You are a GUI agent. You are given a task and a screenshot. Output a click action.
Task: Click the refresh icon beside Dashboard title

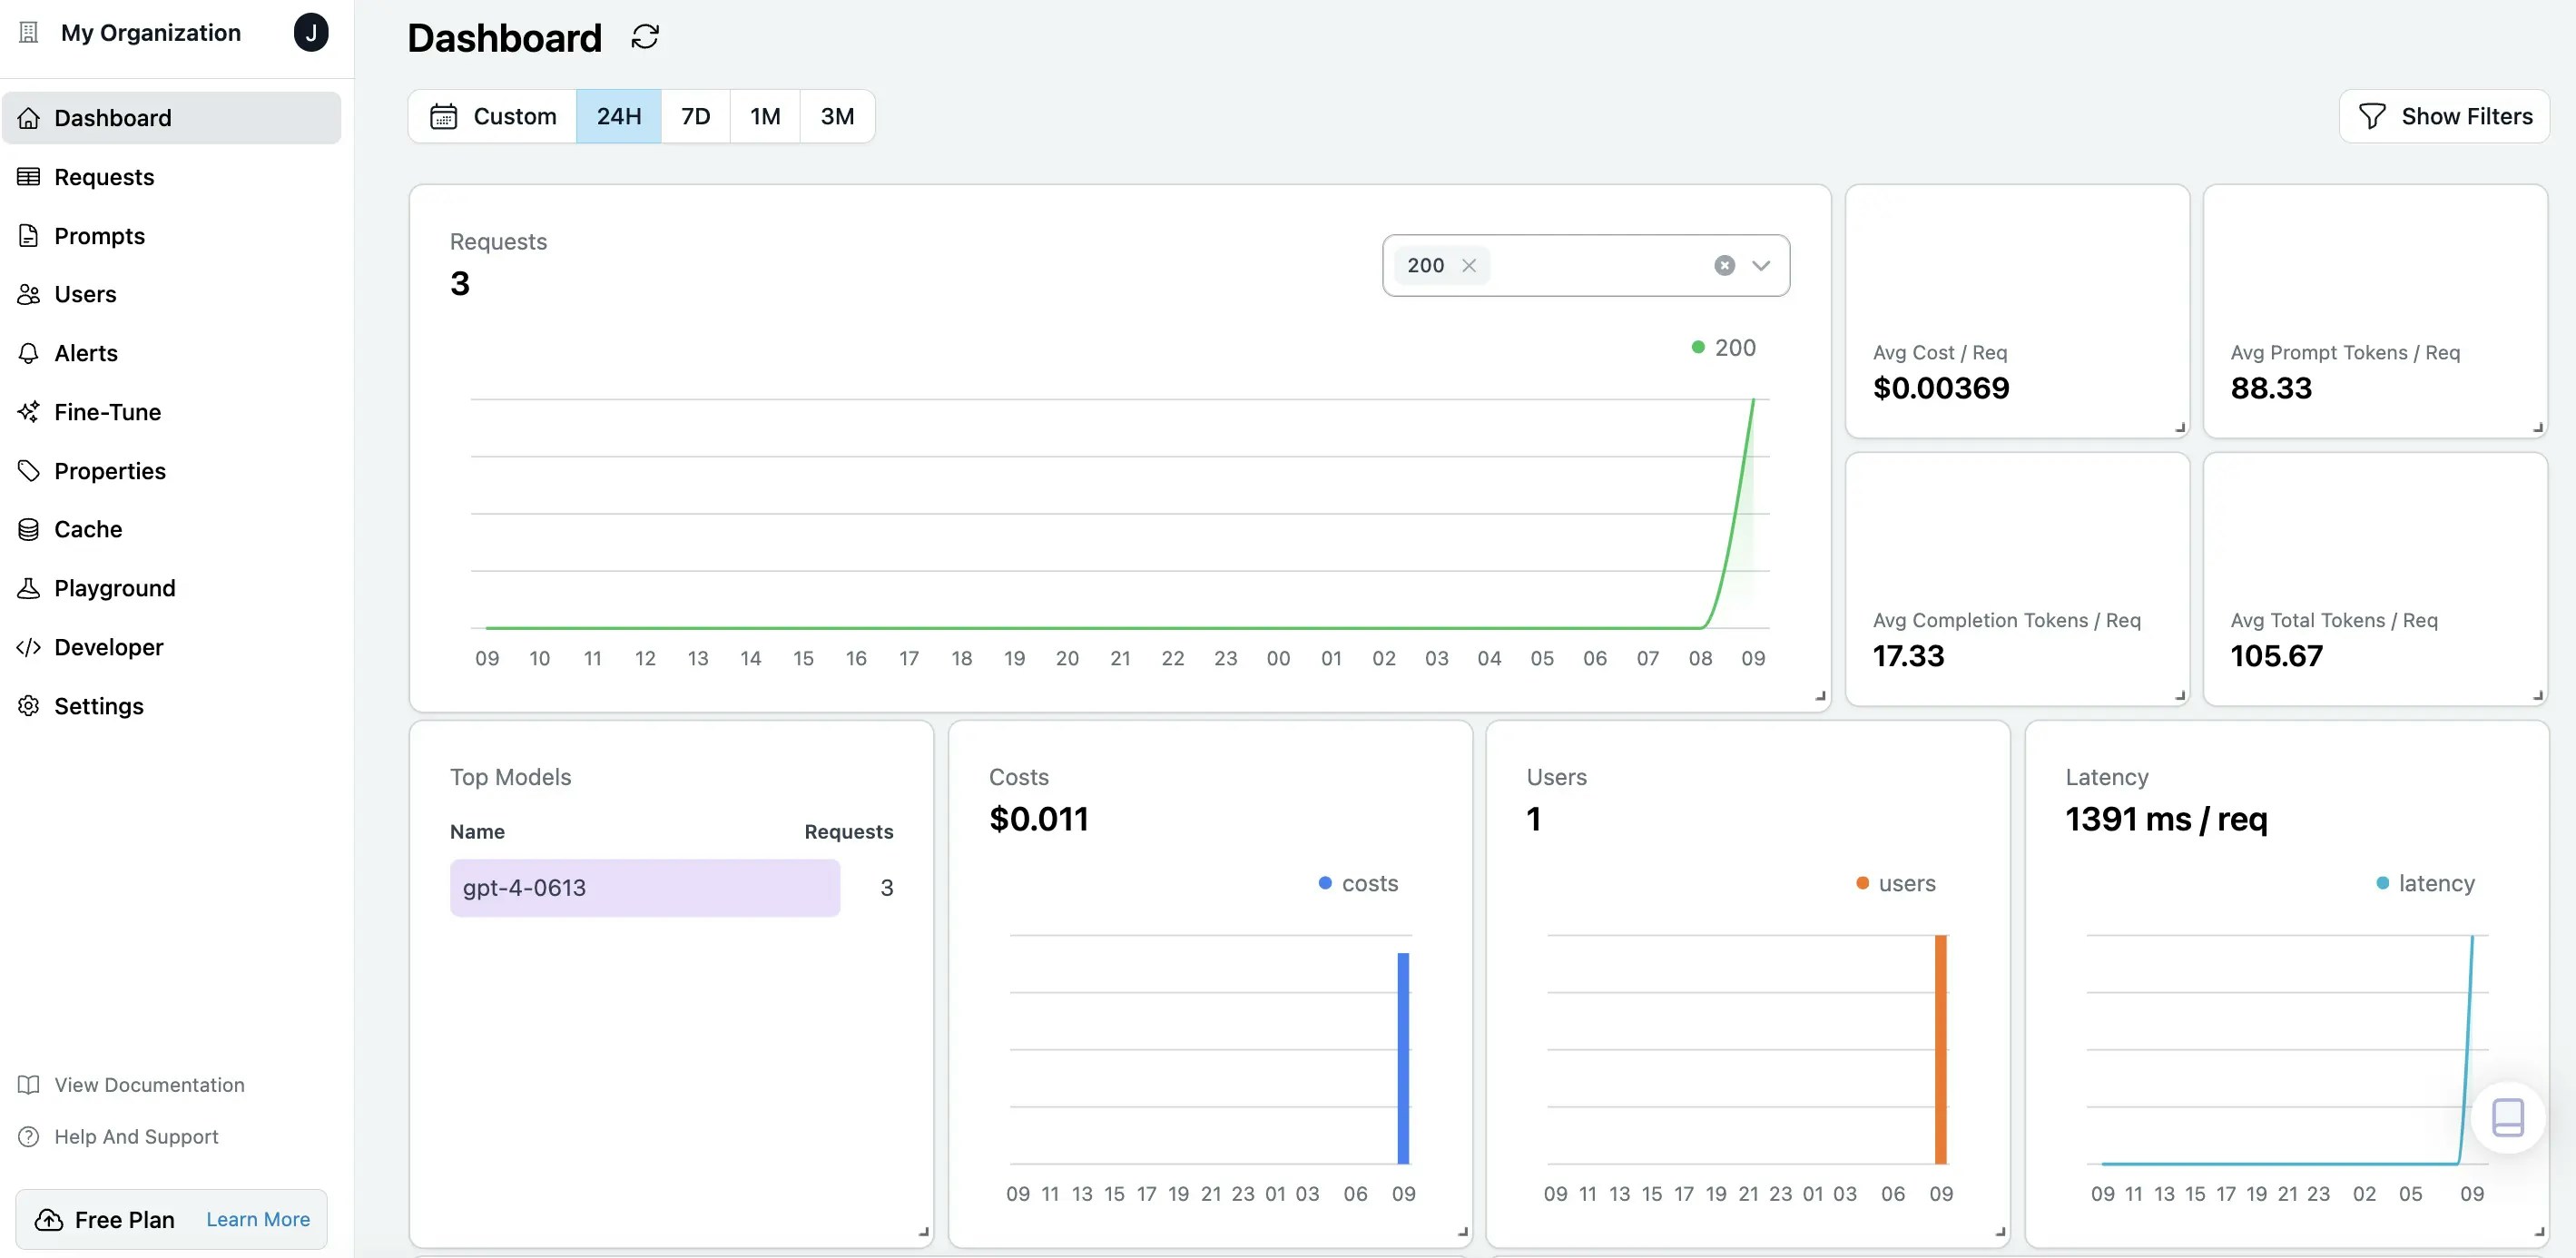[645, 37]
